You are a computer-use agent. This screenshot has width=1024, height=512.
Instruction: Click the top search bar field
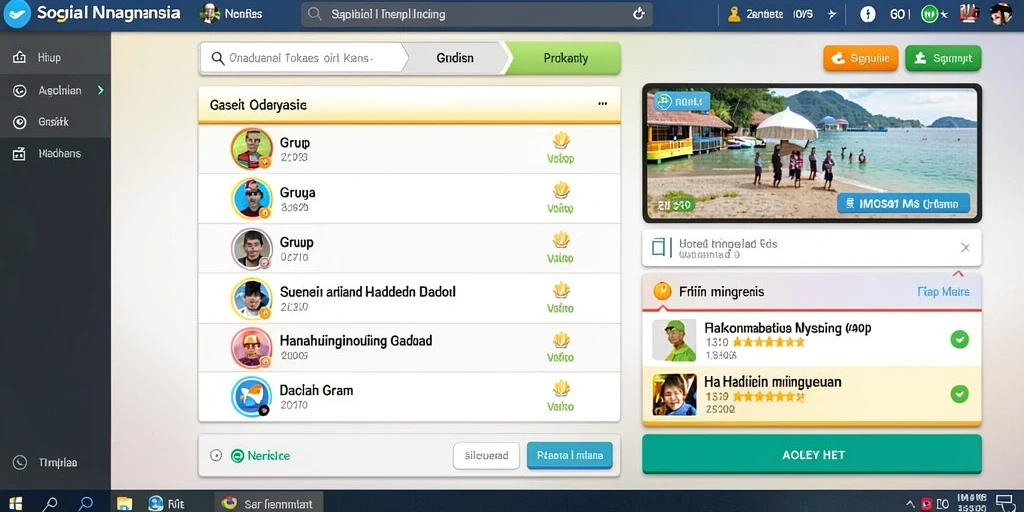pyautogui.click(x=477, y=14)
